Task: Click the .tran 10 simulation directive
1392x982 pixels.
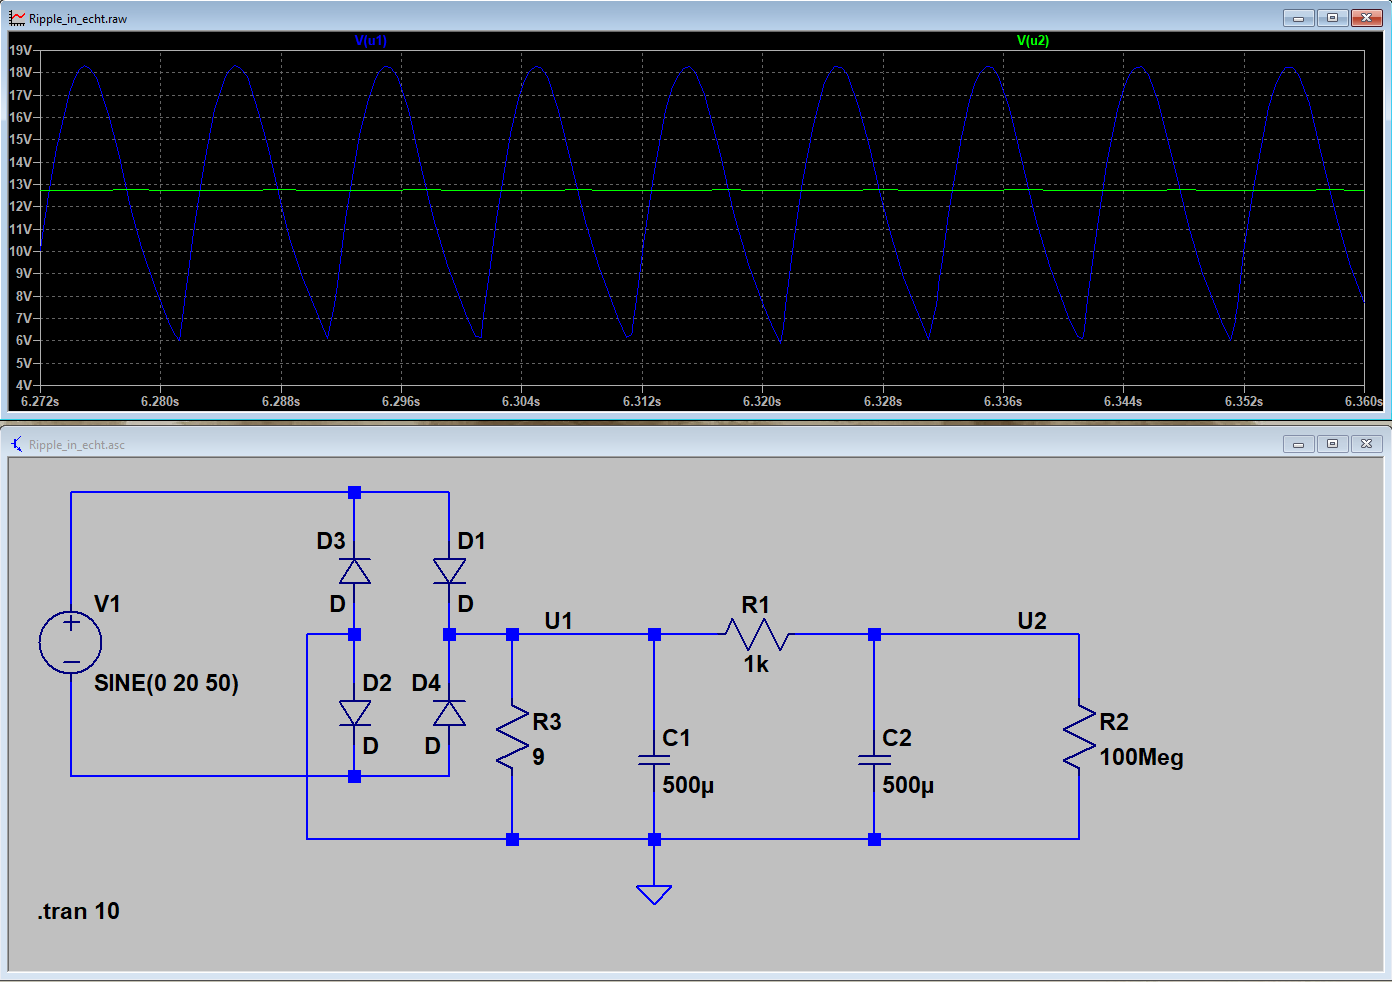Action: point(79,911)
